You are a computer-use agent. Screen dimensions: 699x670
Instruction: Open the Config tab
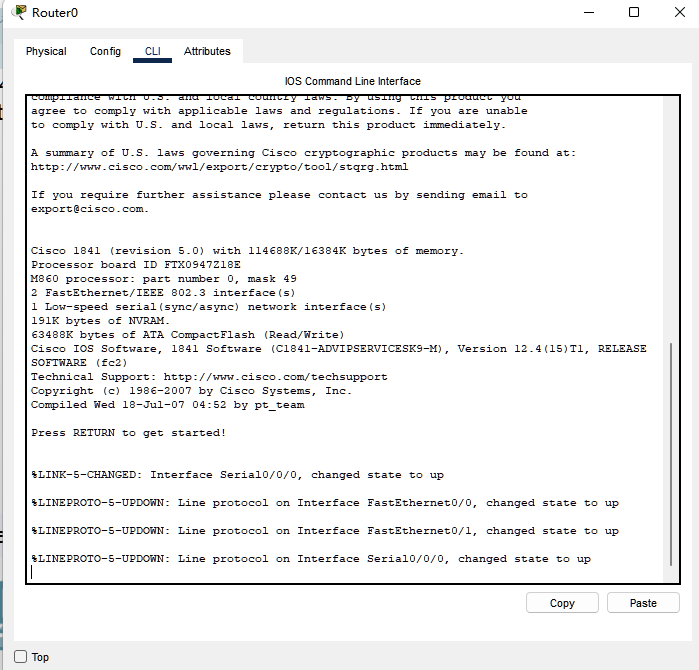coord(105,51)
